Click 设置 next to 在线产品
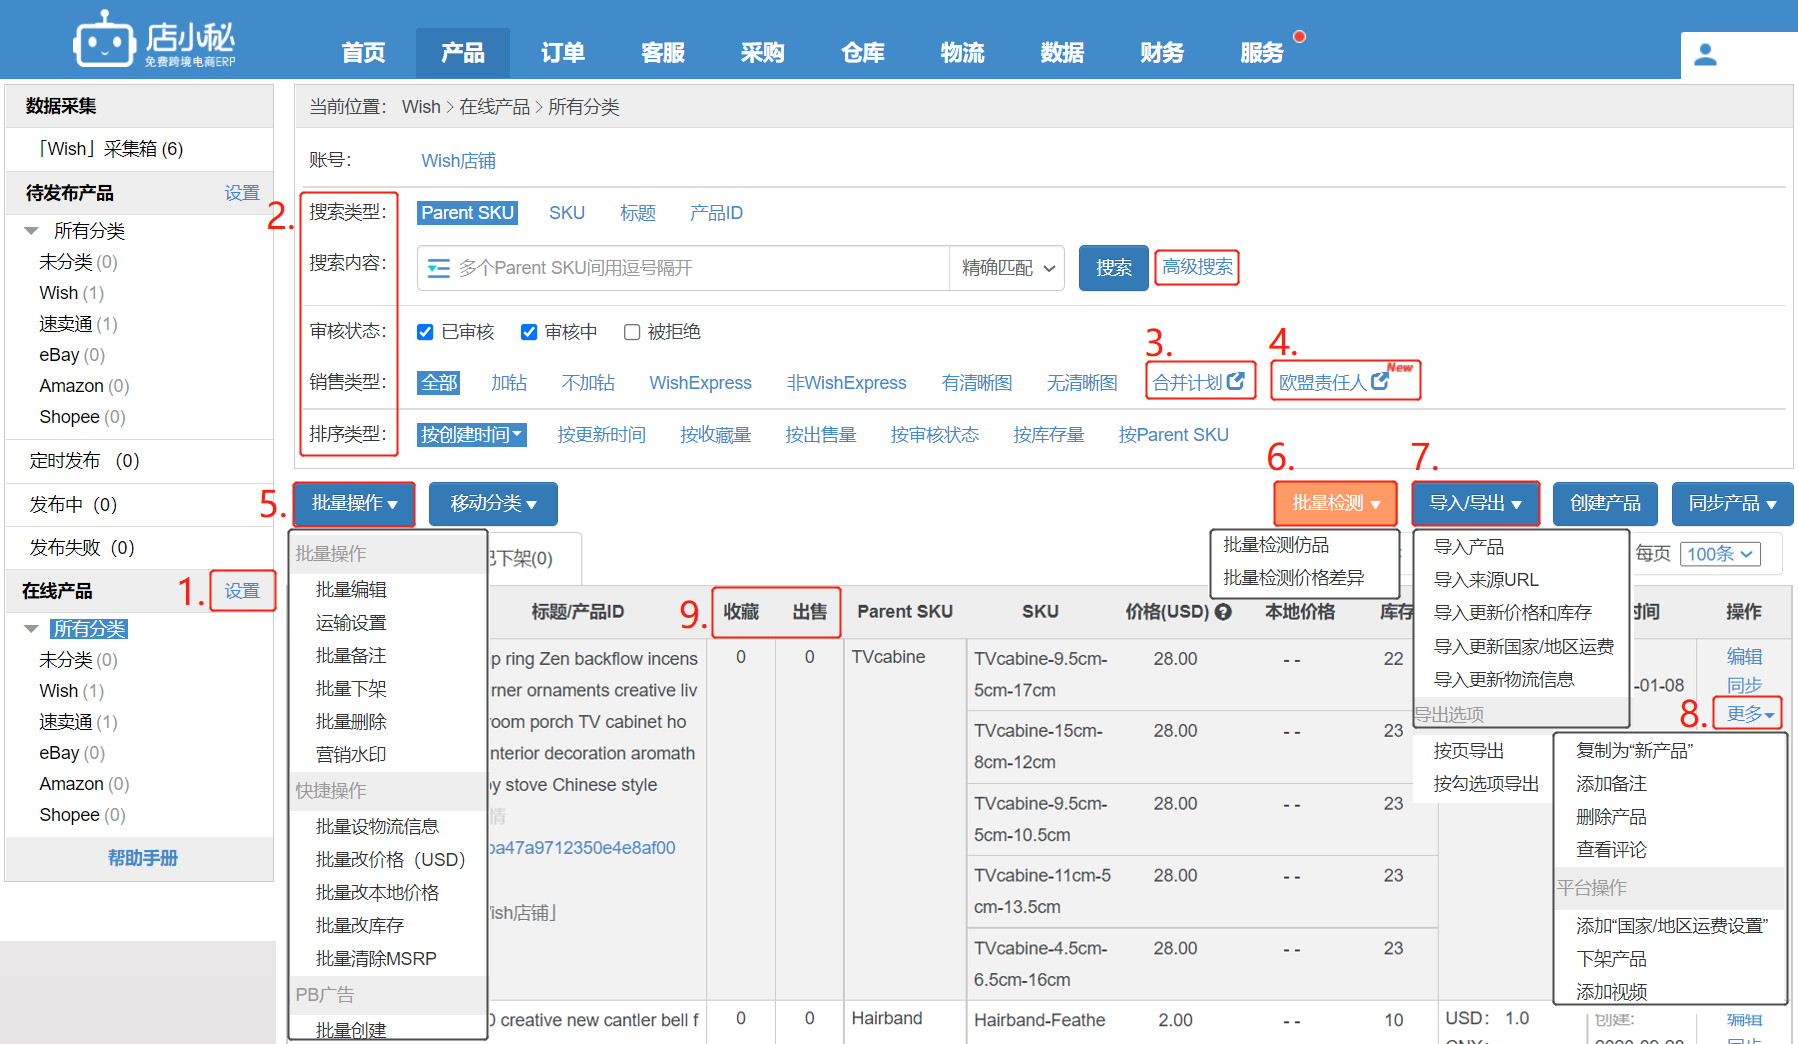The height and width of the screenshot is (1044, 1798). (x=242, y=591)
